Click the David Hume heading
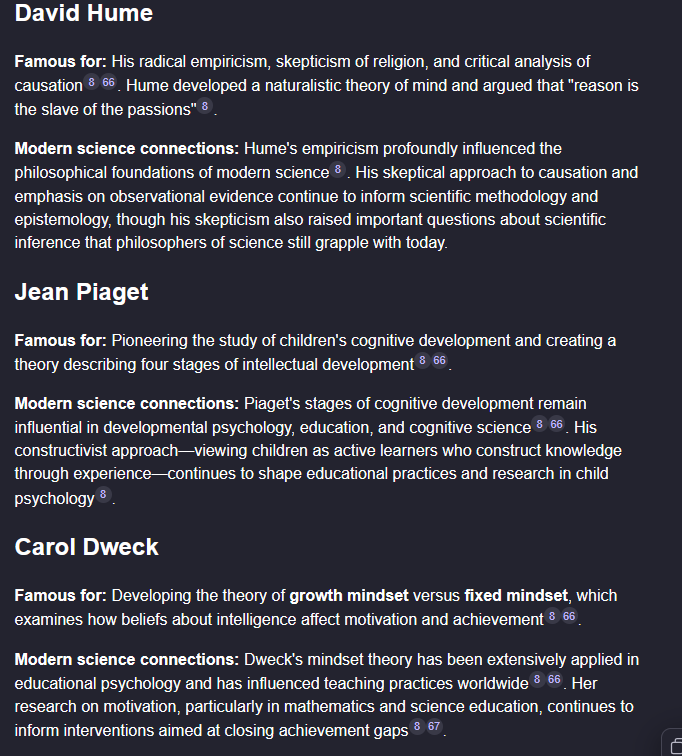This screenshot has height=756, width=682. 84,14
